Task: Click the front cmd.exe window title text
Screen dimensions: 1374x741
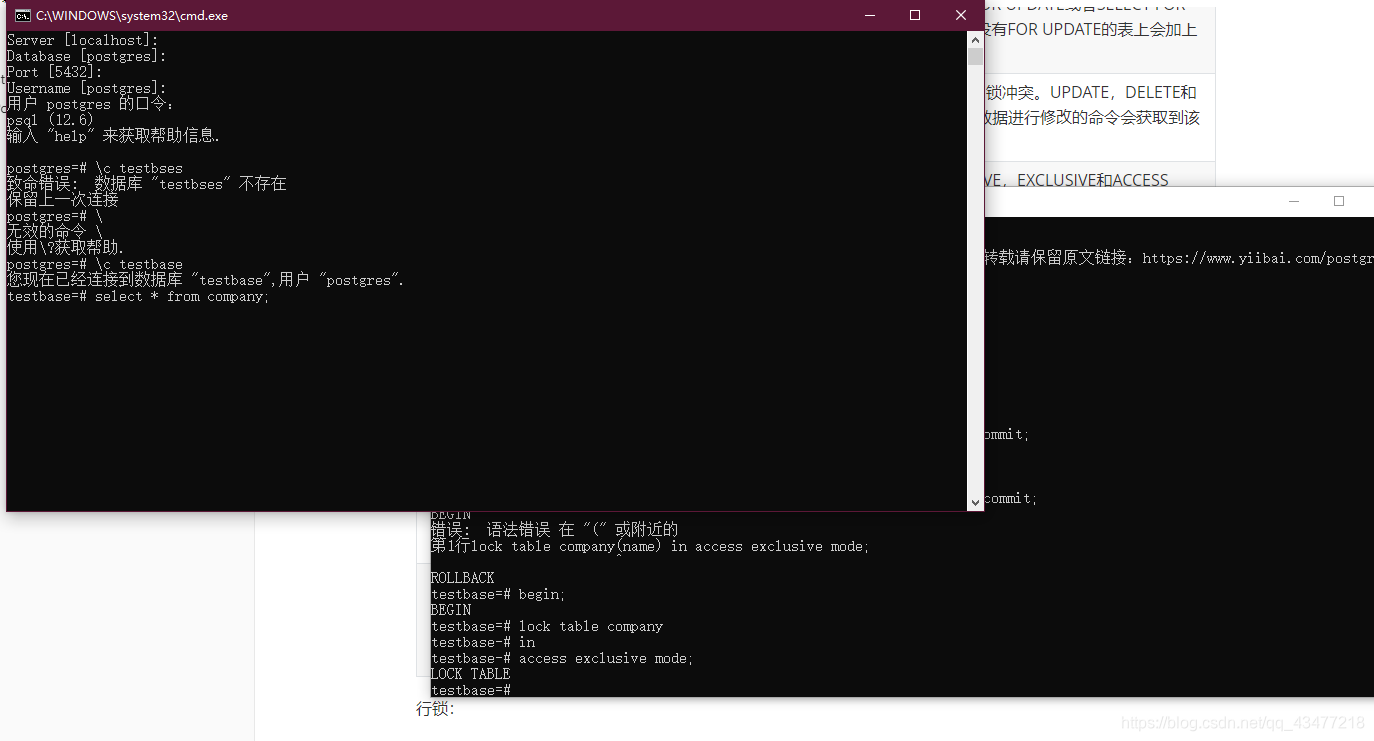Action: pyautogui.click(x=132, y=16)
